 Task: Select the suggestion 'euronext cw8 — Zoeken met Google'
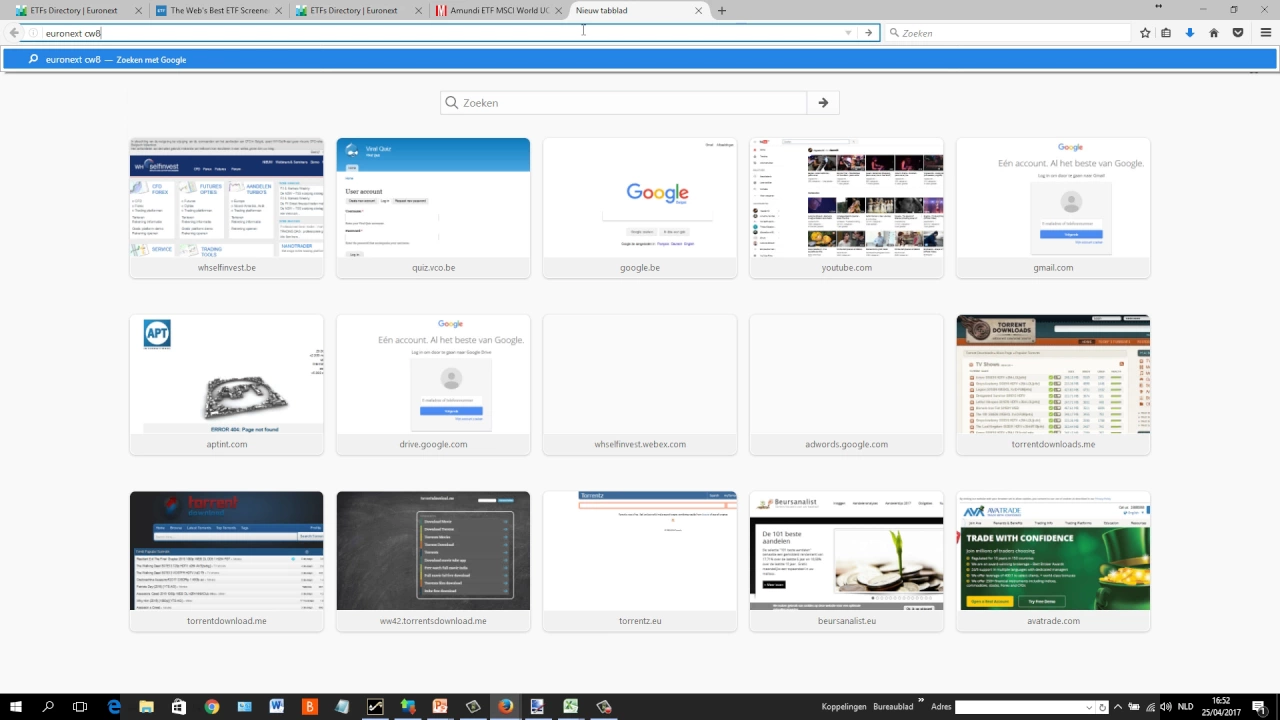pyautogui.click(x=640, y=60)
